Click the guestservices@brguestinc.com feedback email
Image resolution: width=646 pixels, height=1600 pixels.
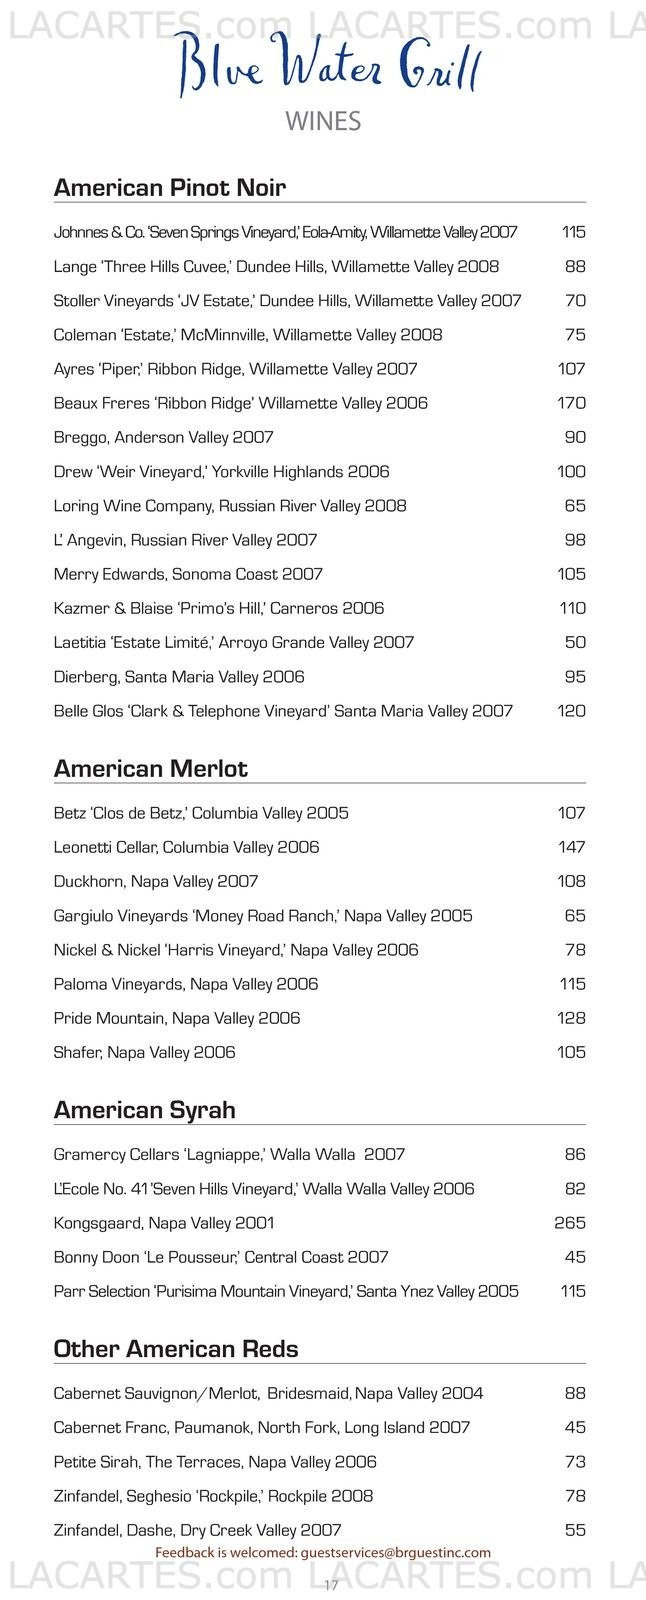click(395, 1553)
